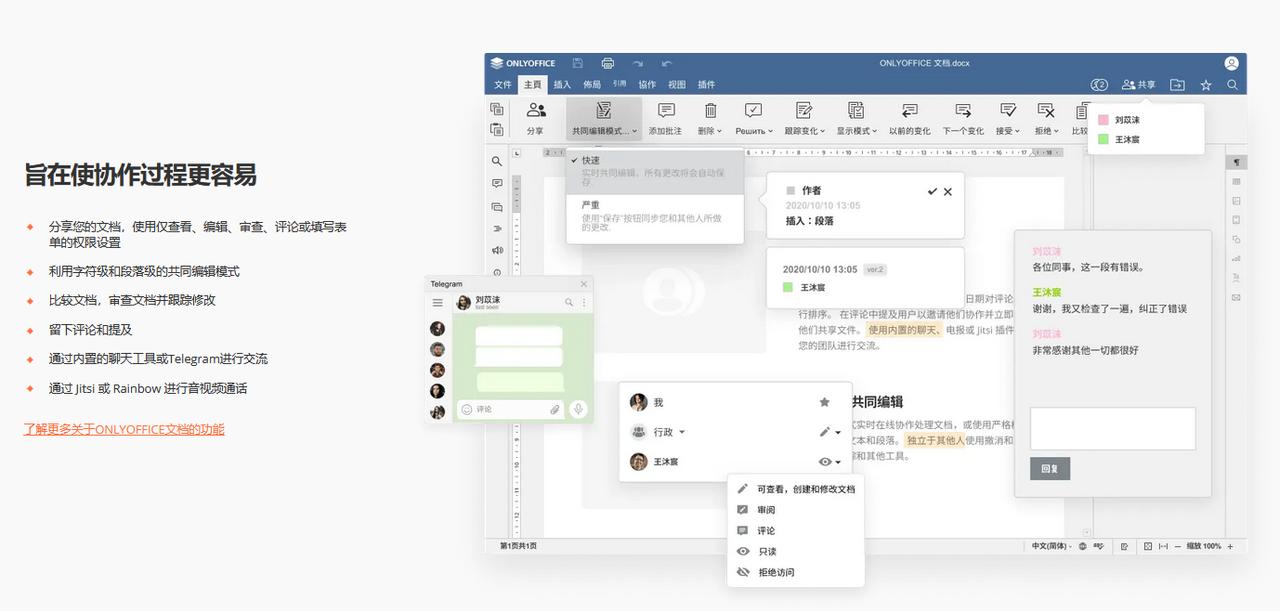Open Telegram chat more options menu

584,302
